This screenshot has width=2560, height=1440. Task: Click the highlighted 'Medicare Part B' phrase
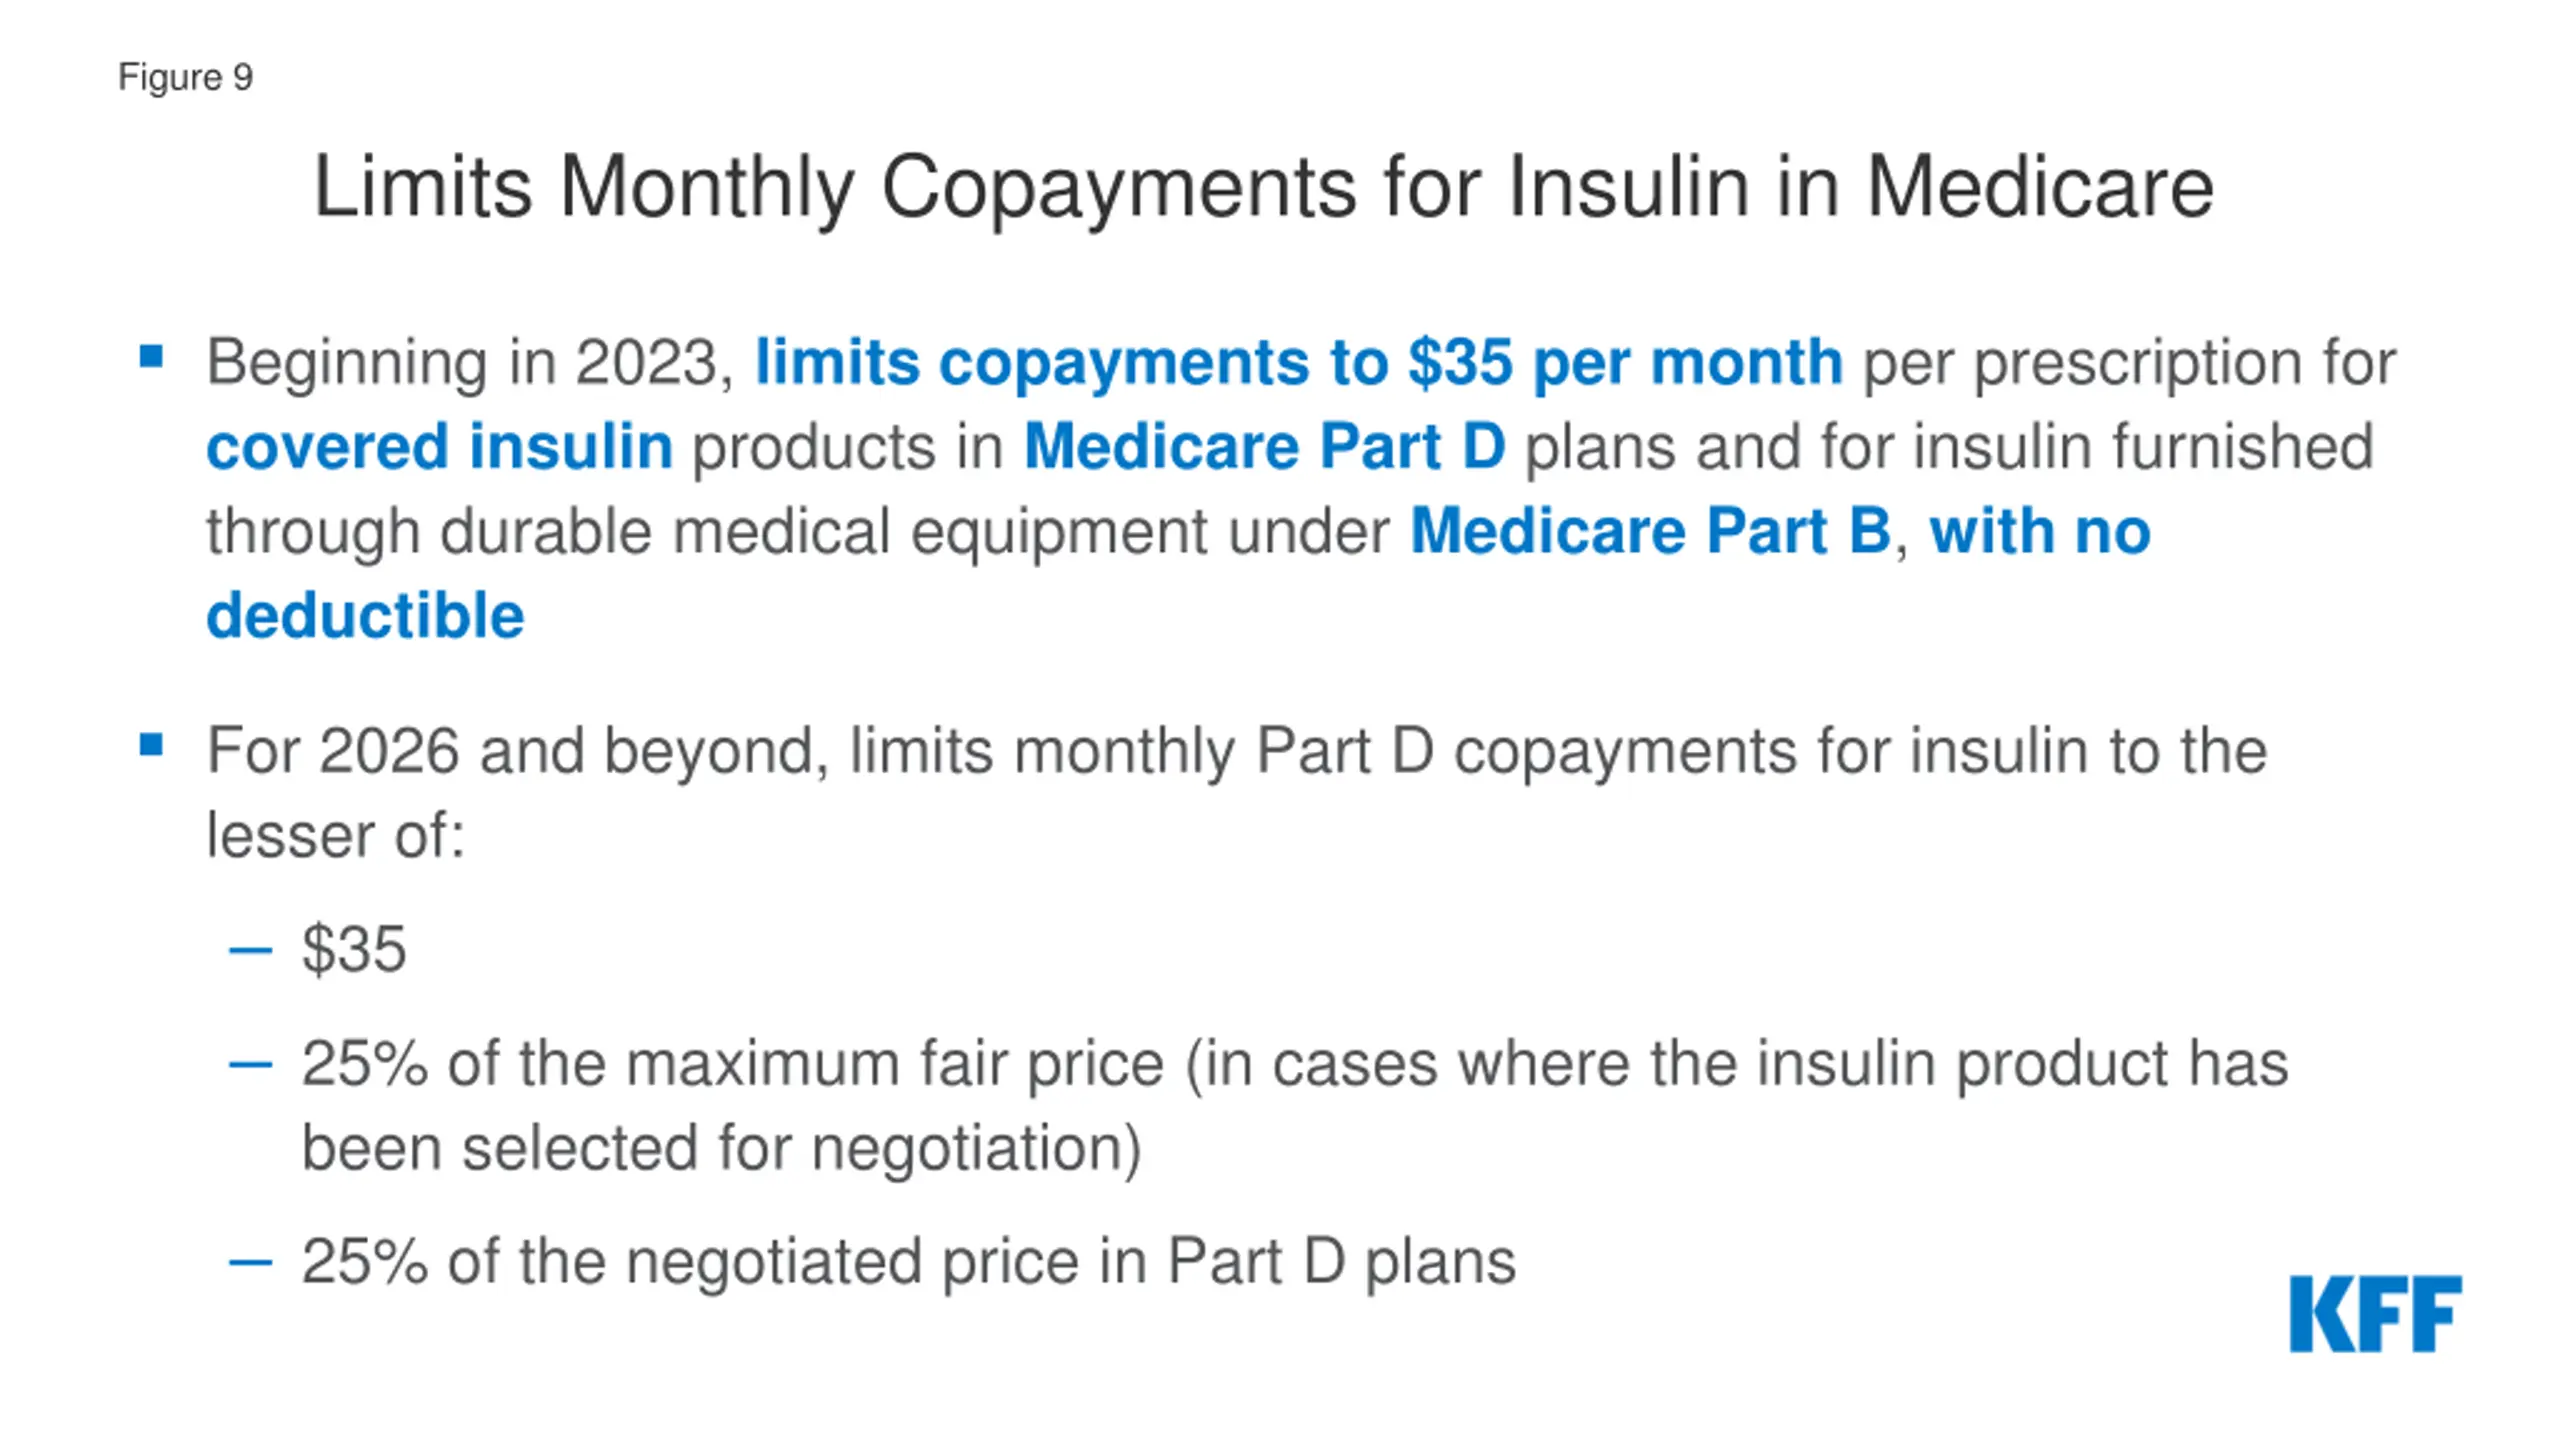(x=1650, y=531)
